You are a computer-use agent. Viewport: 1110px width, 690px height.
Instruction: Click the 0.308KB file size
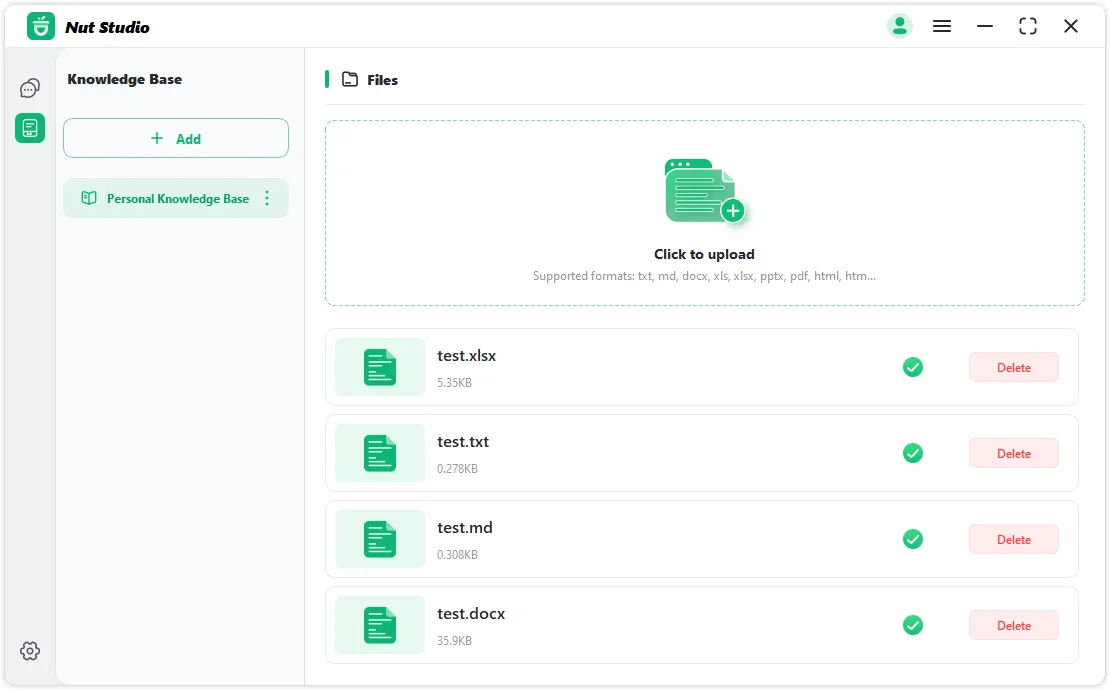coord(457,555)
